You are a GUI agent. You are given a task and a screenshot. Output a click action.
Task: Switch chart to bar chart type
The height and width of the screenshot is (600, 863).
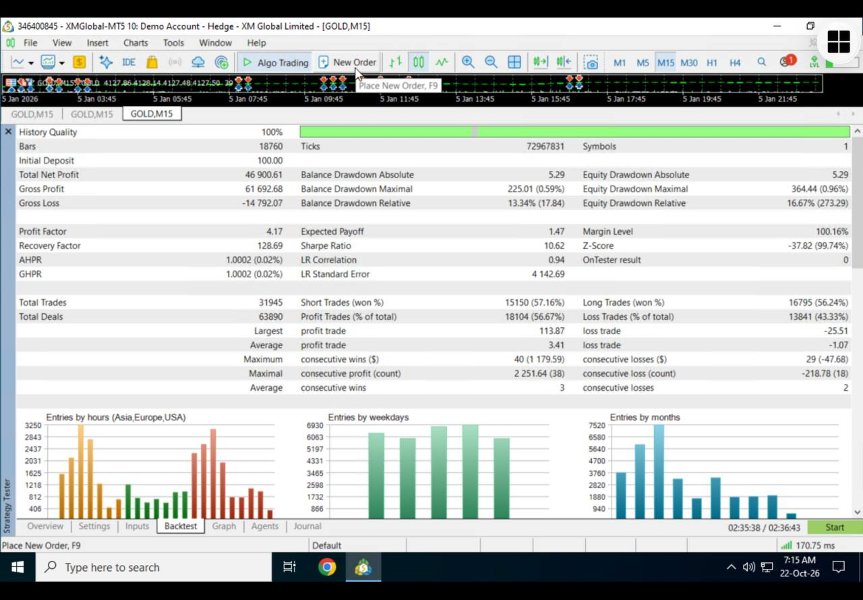(395, 62)
